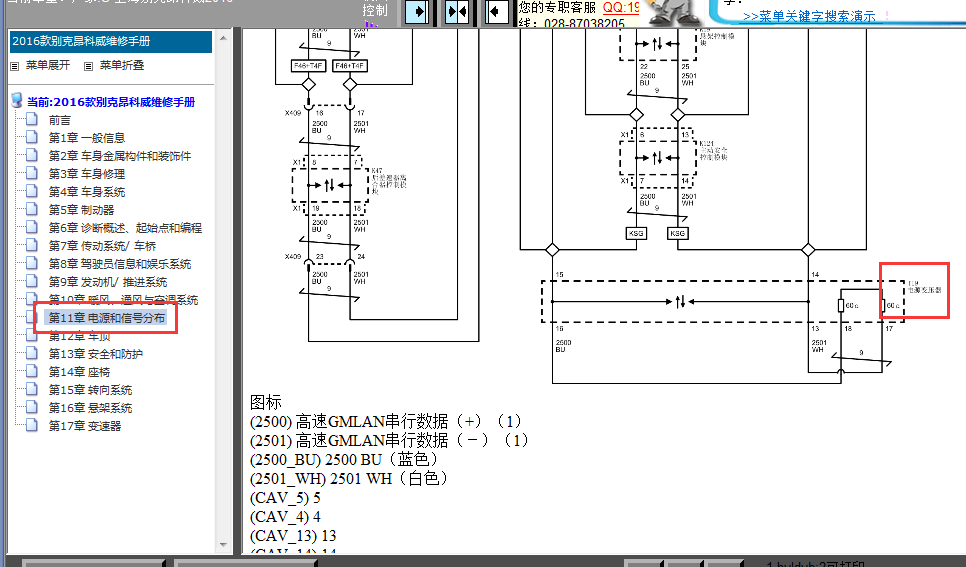The height and width of the screenshot is (567, 966).
Task: Click the right-arrow panel control icon
Action: click(x=417, y=12)
